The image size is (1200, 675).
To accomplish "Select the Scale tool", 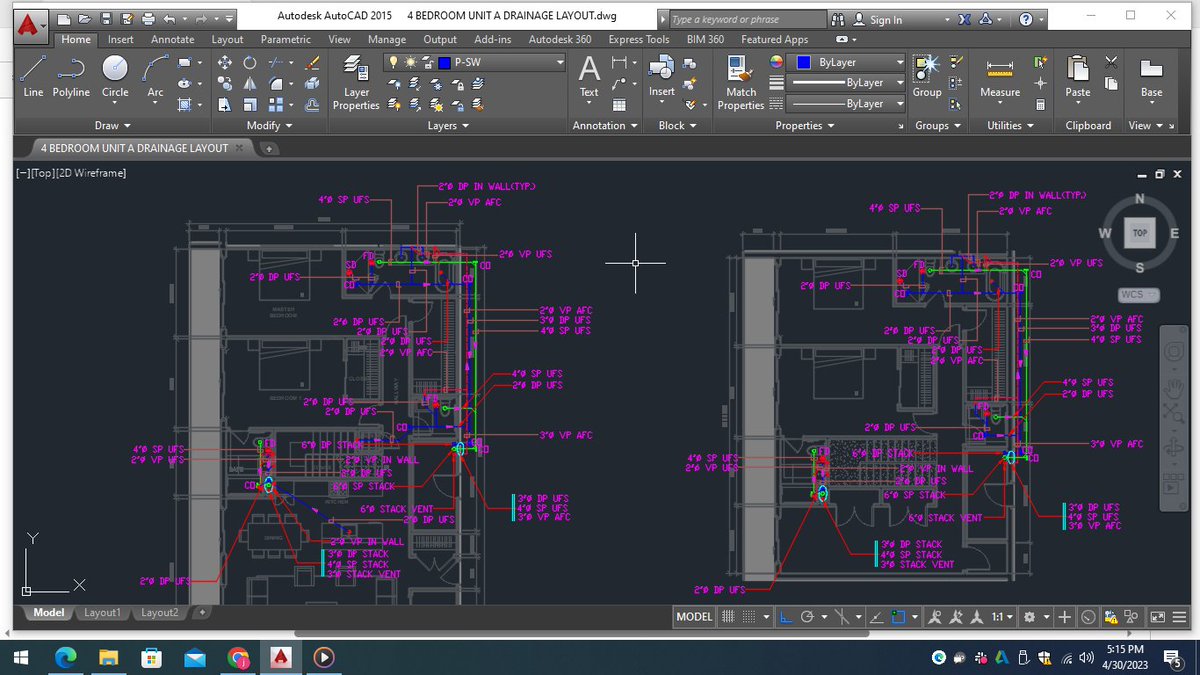I will coord(250,104).
